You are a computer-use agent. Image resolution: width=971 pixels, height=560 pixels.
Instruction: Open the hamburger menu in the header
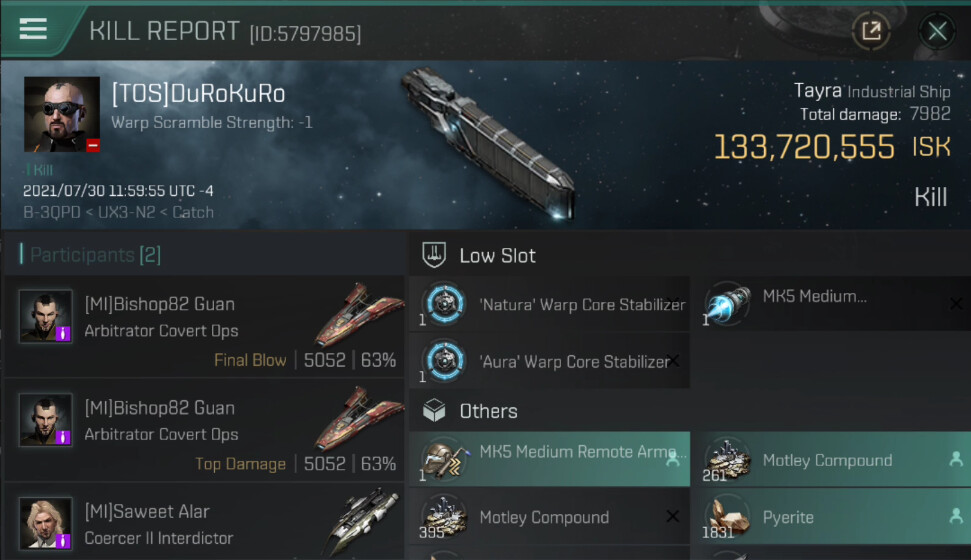tap(33, 28)
